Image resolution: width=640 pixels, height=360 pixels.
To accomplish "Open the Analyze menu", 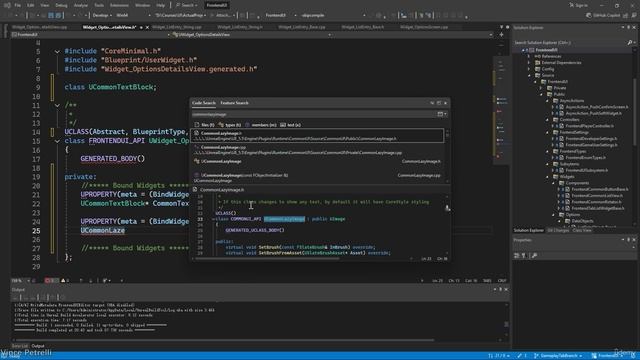I will [80, 5].
